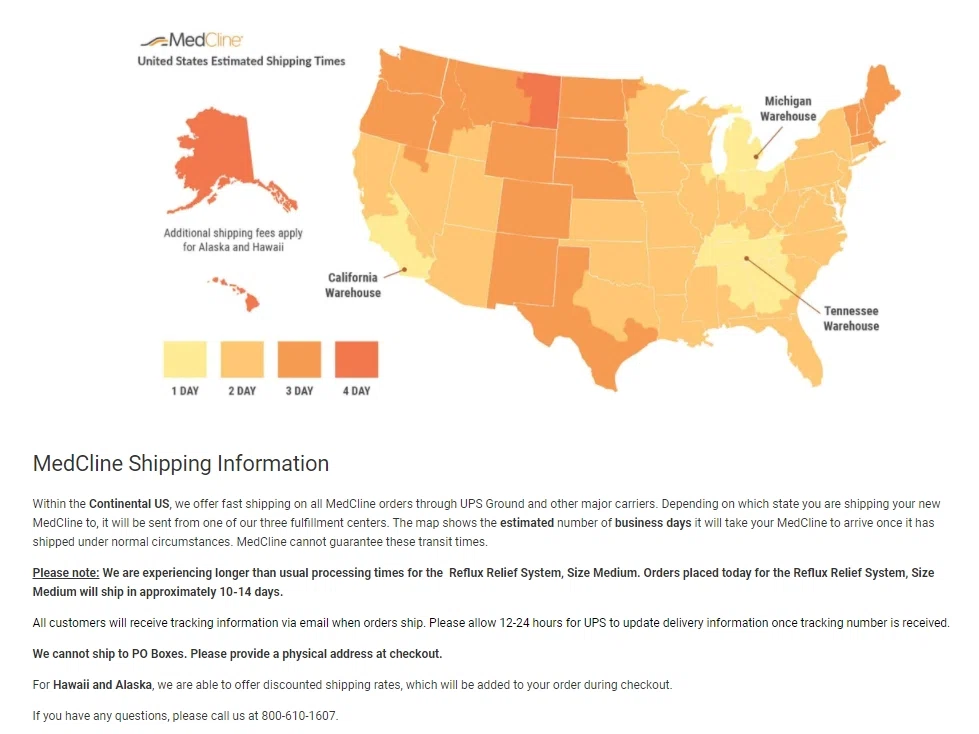Click the Tennessee Warehouse label
Viewport: 979px width, 734px height.
click(x=851, y=318)
